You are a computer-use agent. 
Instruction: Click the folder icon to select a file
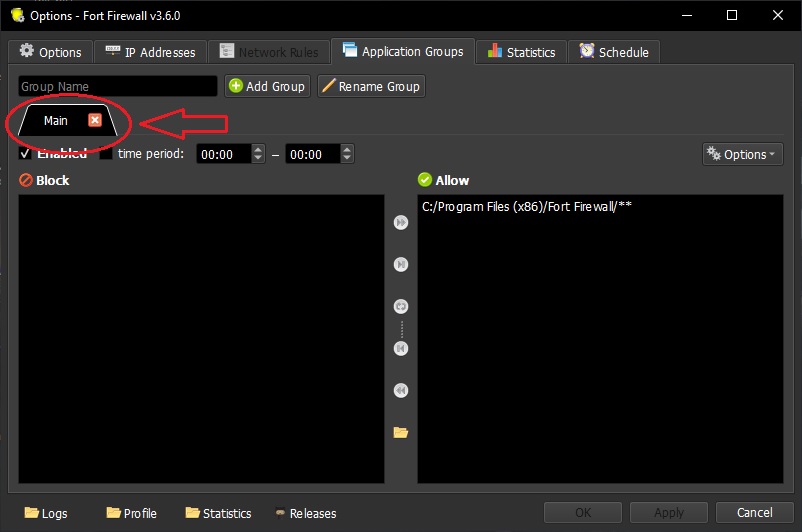click(x=401, y=432)
